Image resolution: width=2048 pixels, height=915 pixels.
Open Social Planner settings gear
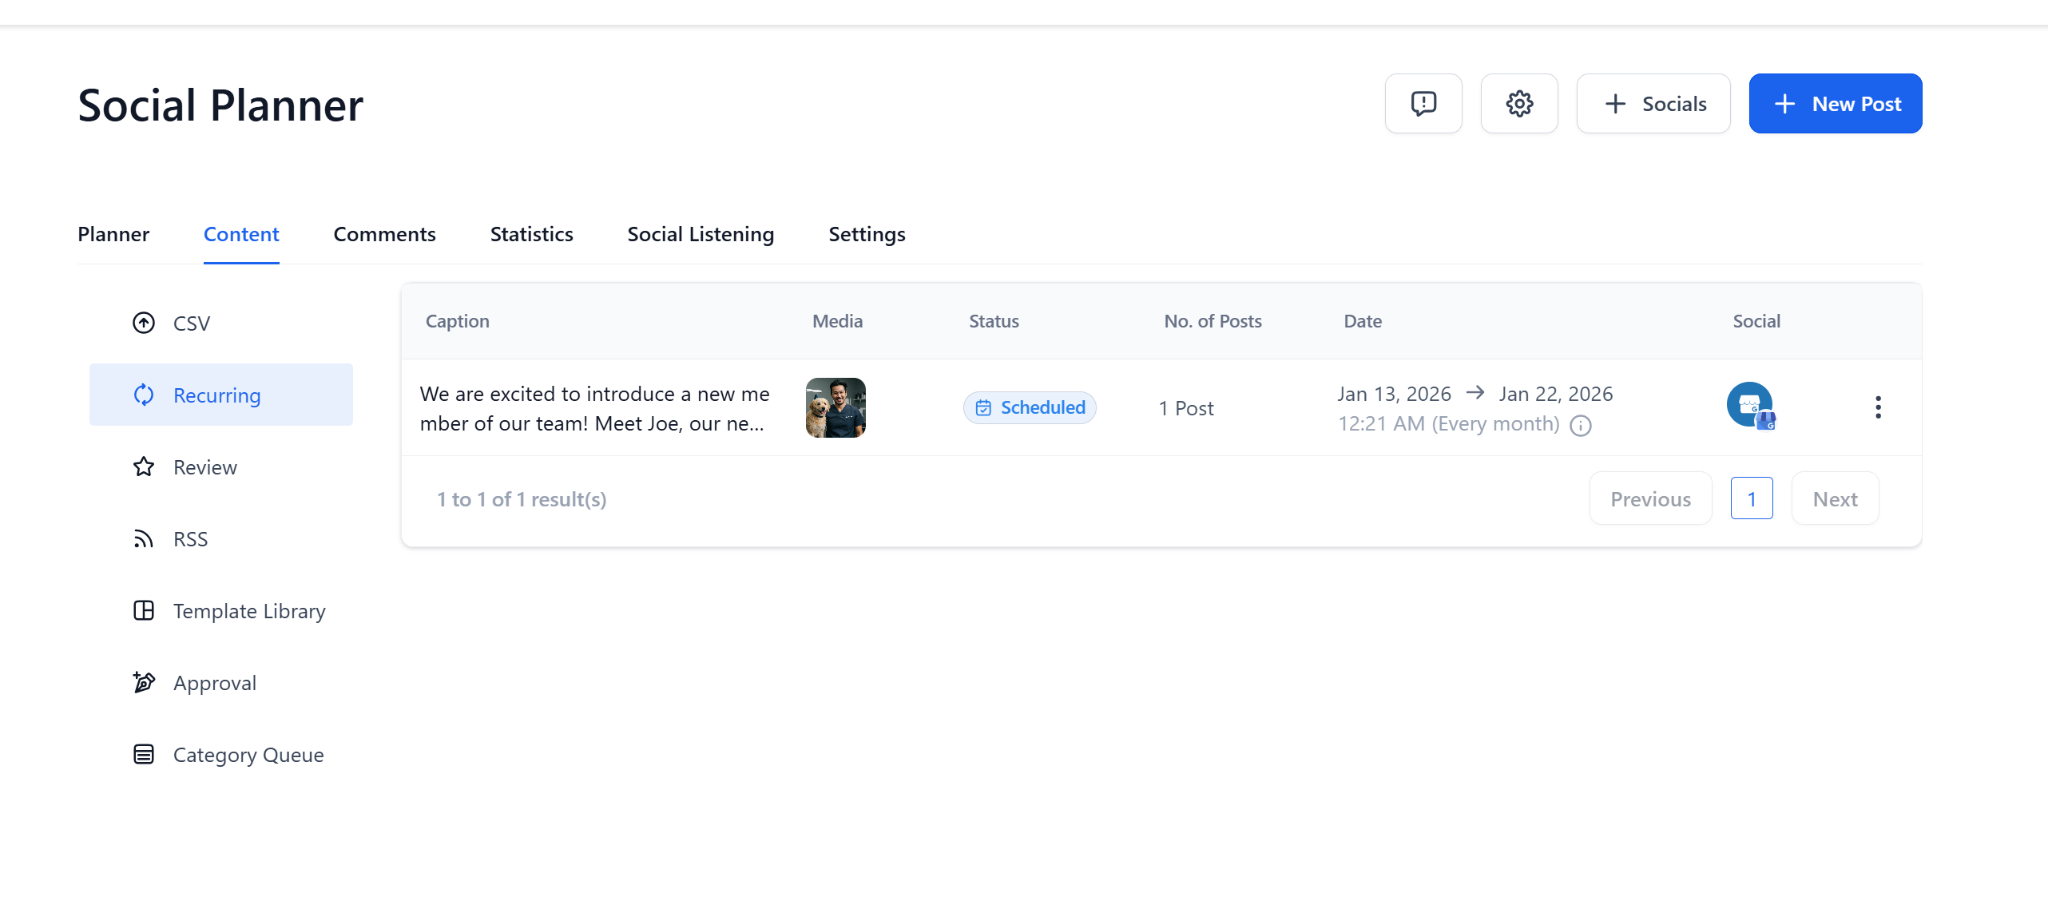(x=1519, y=103)
